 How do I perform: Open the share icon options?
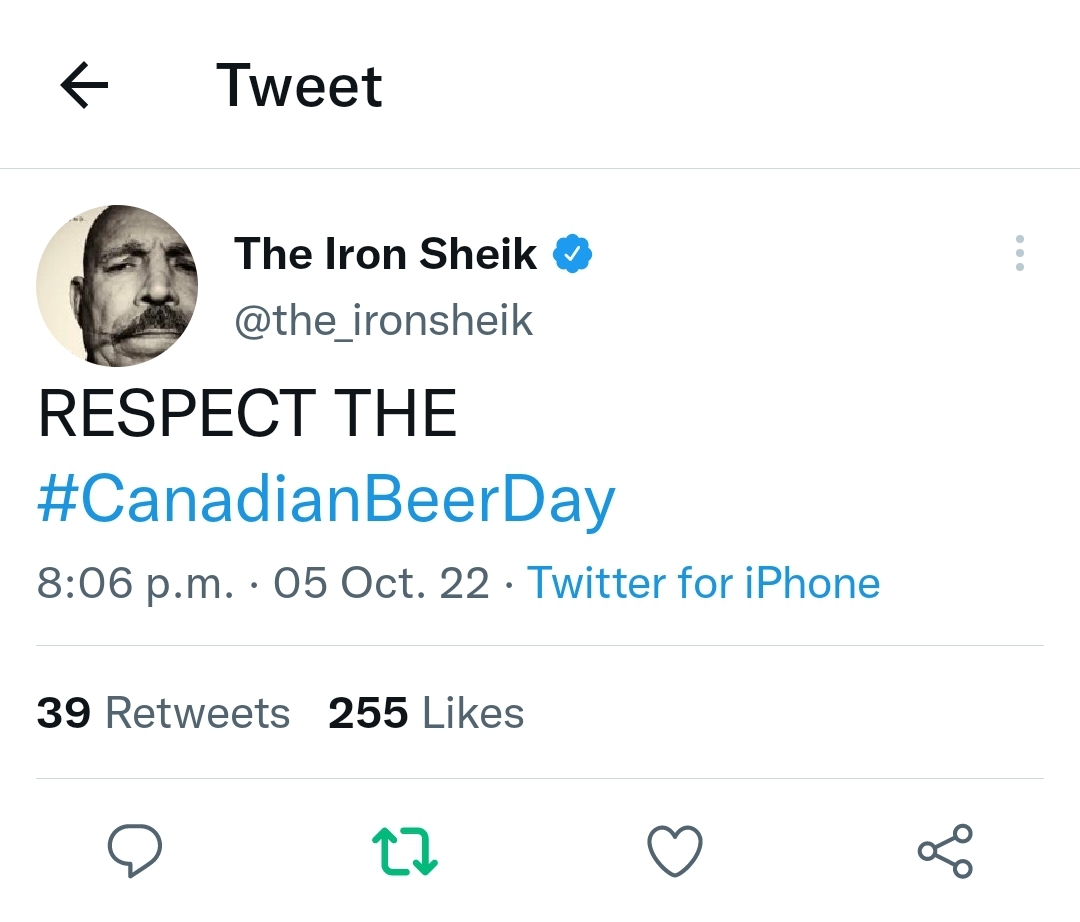click(945, 851)
